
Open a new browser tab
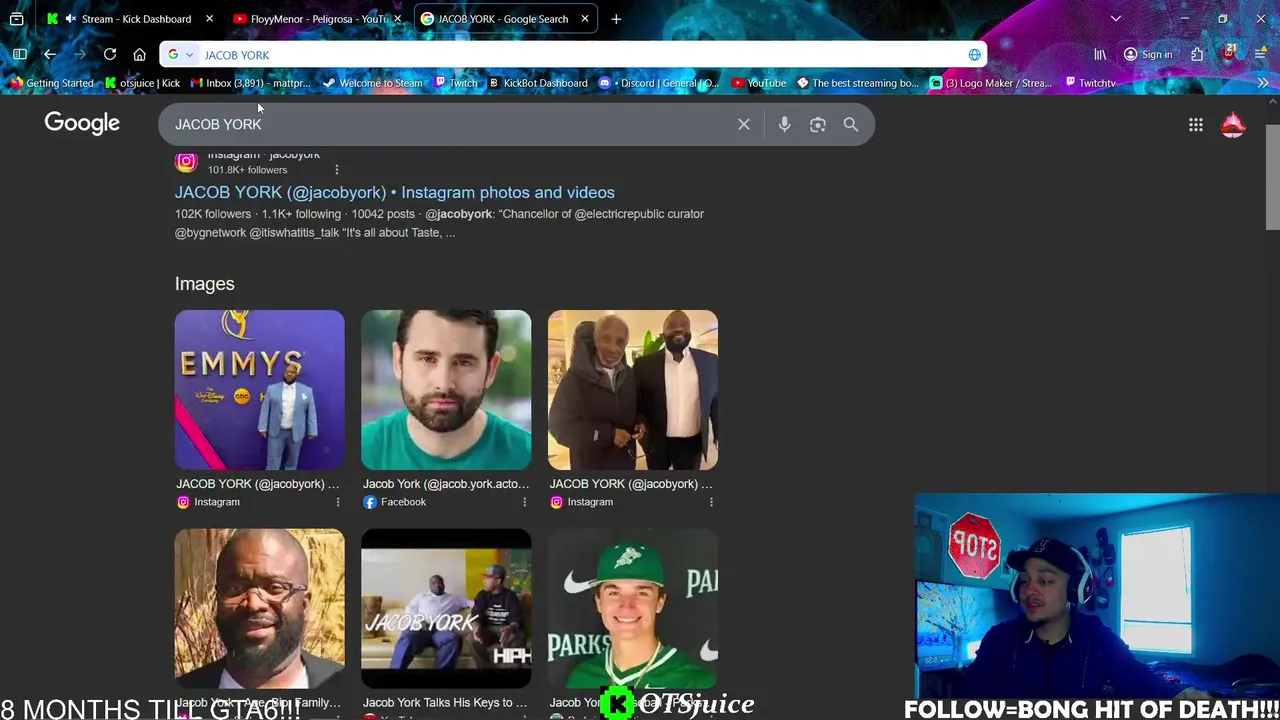(616, 19)
